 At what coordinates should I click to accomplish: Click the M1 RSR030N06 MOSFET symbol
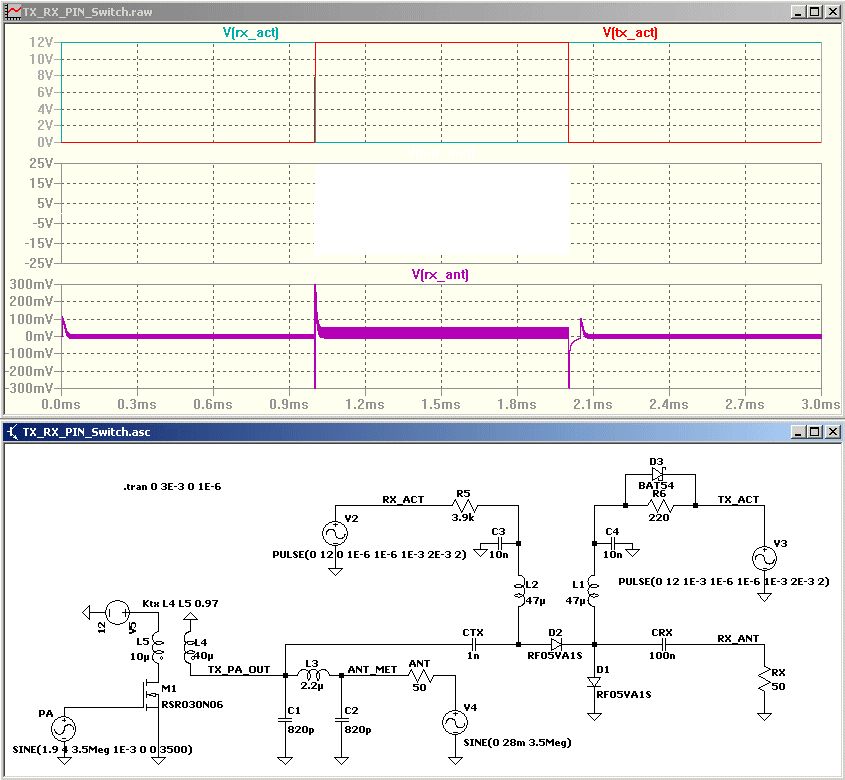pyautogui.click(x=151, y=692)
